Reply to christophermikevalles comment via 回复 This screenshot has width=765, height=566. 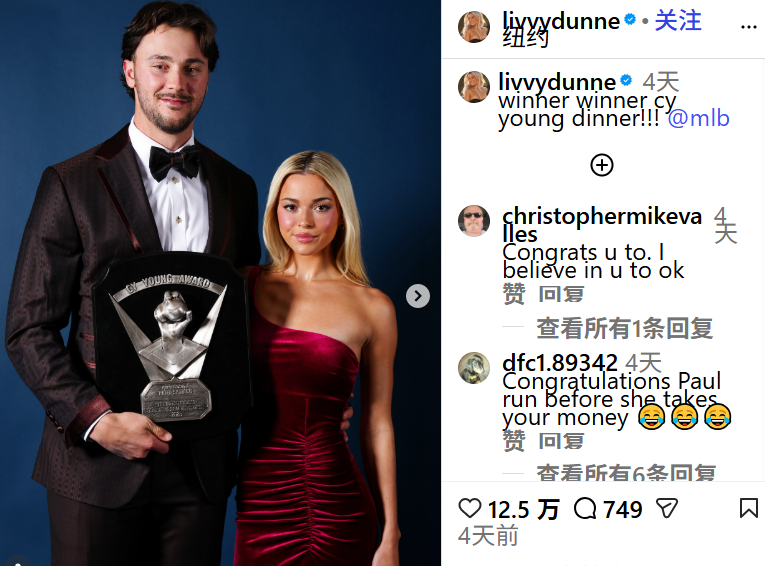click(561, 294)
